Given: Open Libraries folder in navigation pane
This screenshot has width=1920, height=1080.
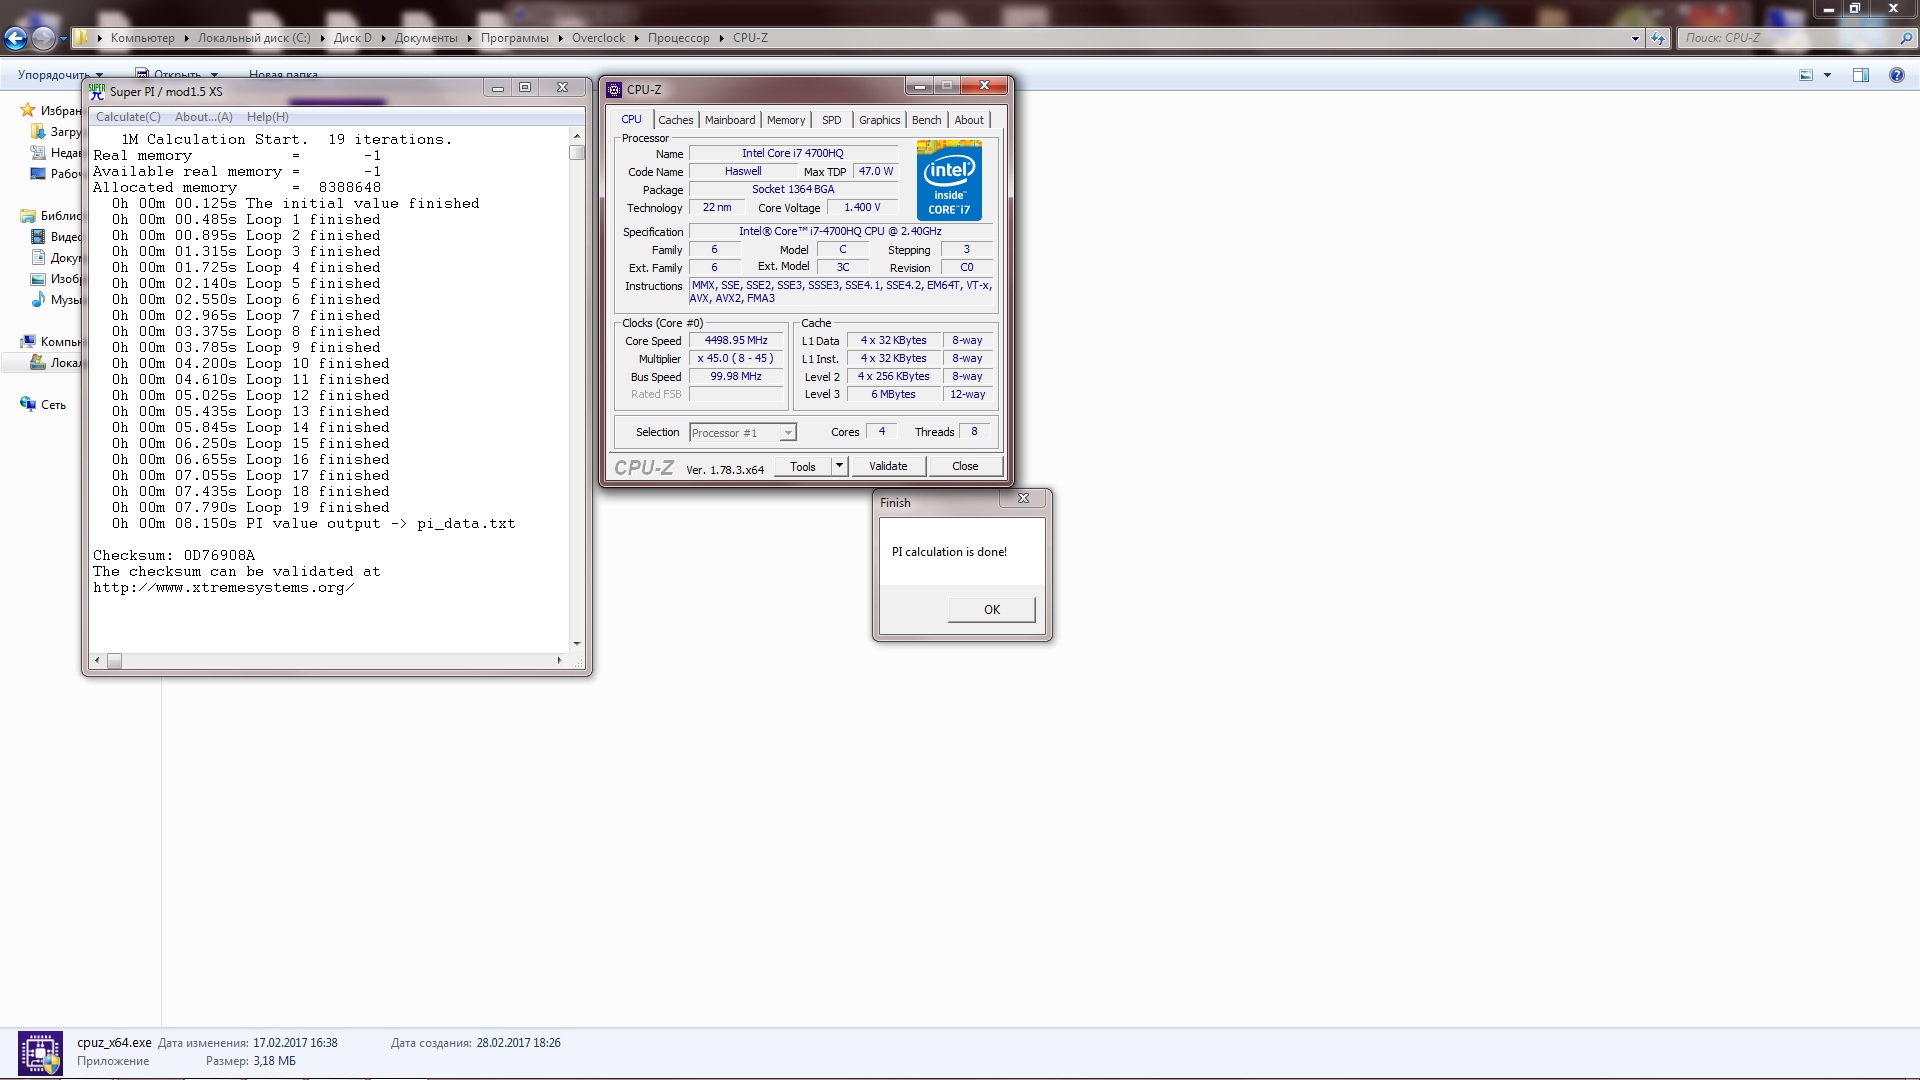Looking at the screenshot, I should 28,216.
